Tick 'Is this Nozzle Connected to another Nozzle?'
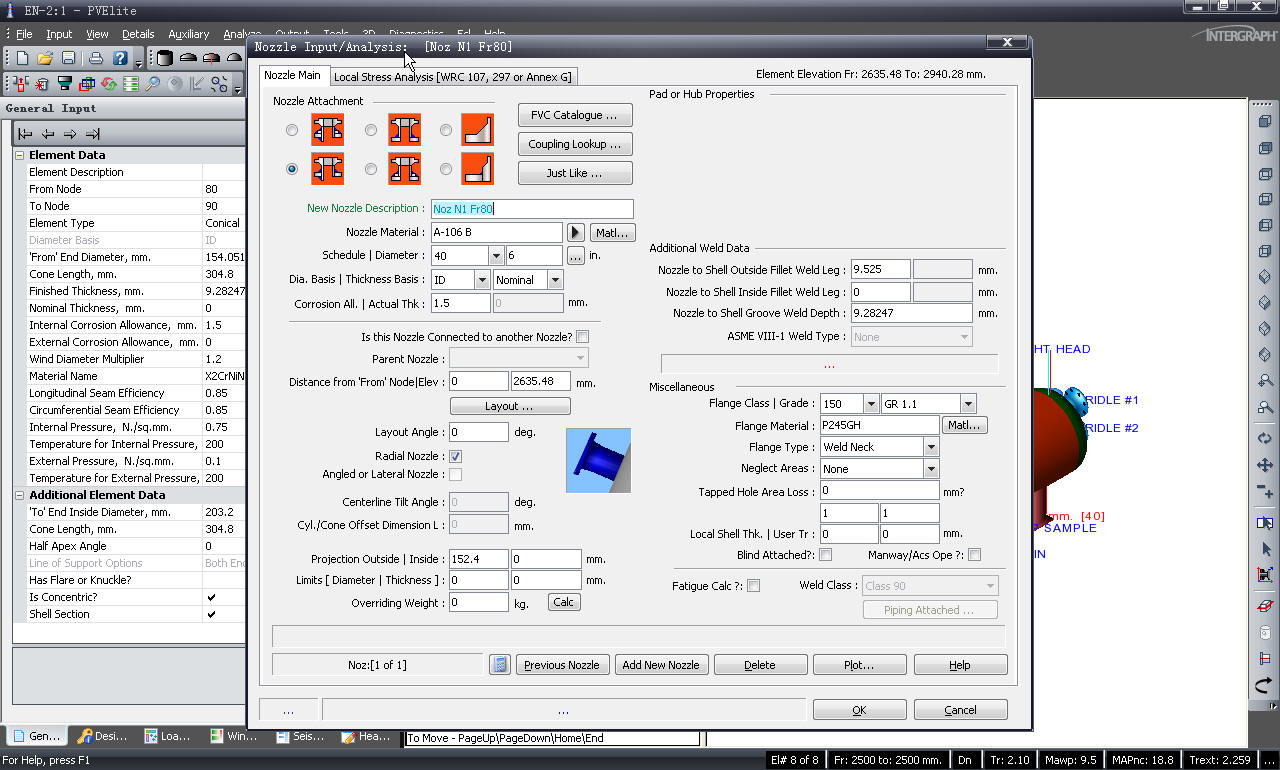 click(x=582, y=337)
